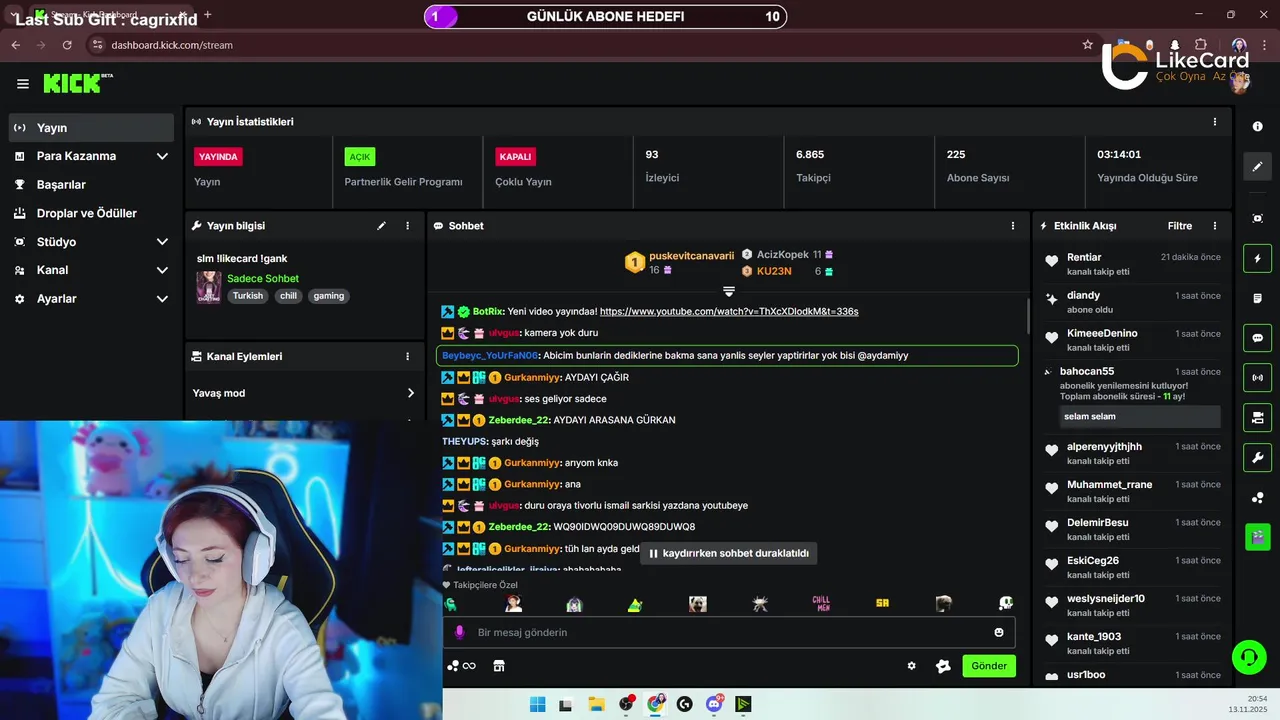Insert the yellow SA emote
Screen dimensions: 1280x720
tap(882, 604)
